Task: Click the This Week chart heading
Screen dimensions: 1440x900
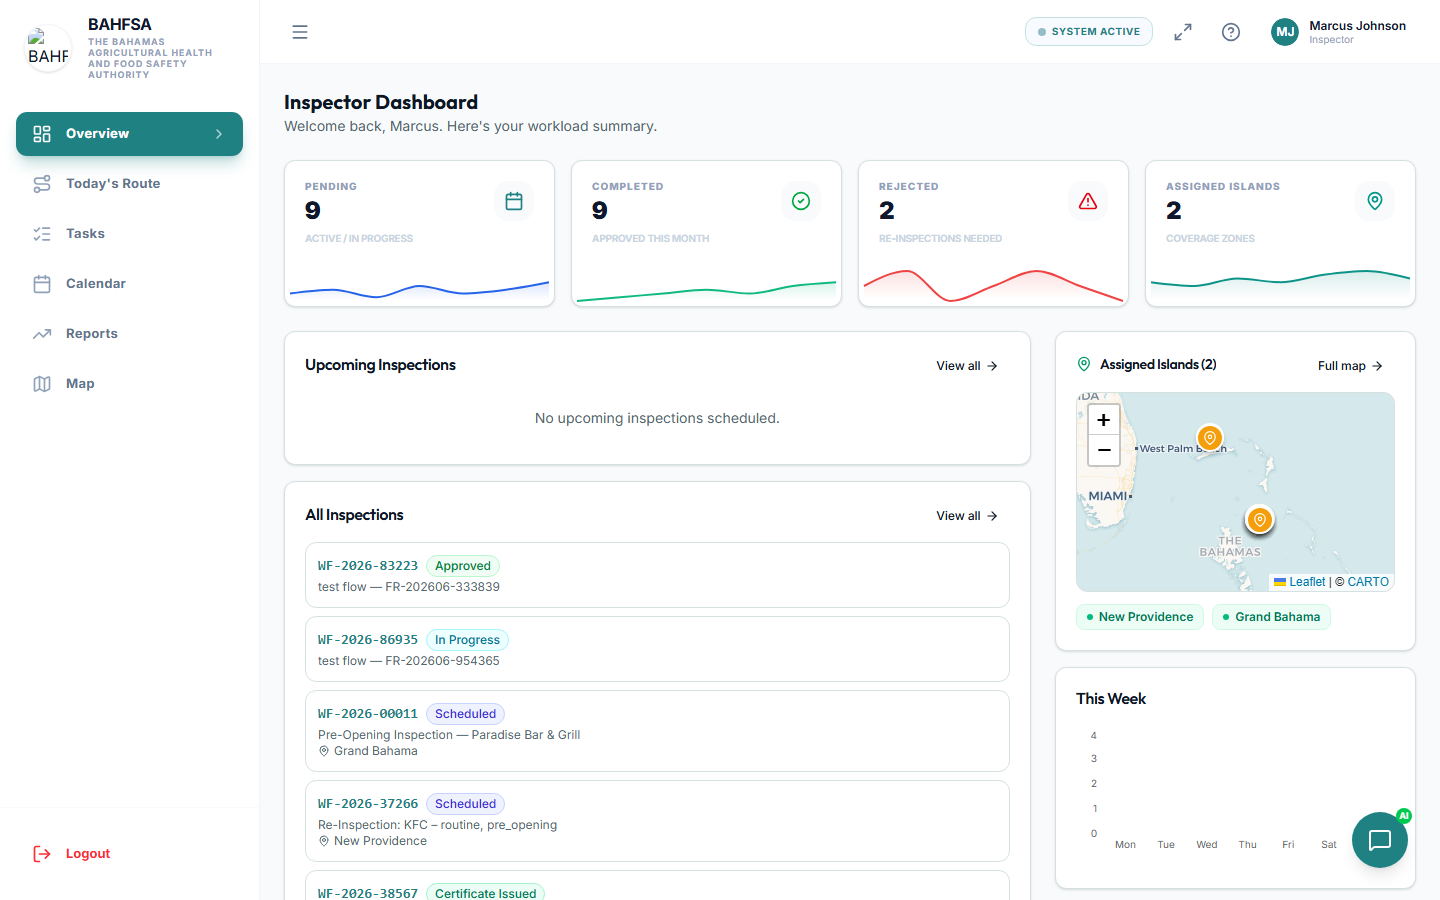Action: [x=1111, y=699]
